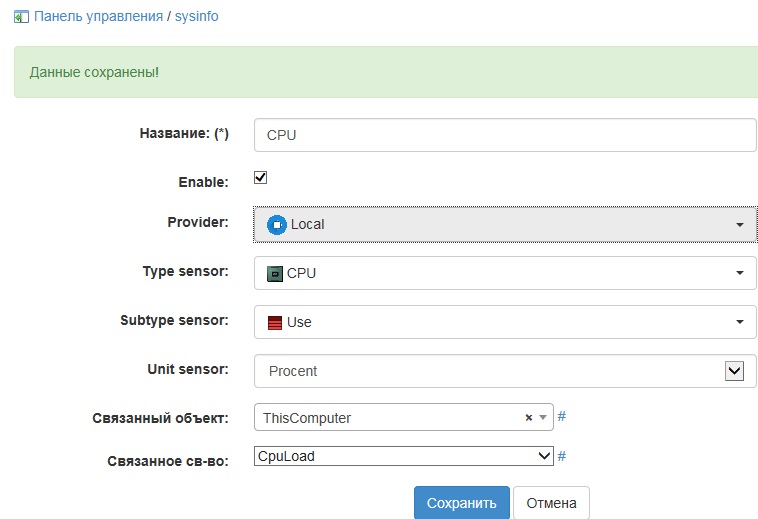Click the blue Local provider icon
The width and height of the screenshot is (758, 519).
coord(276,224)
